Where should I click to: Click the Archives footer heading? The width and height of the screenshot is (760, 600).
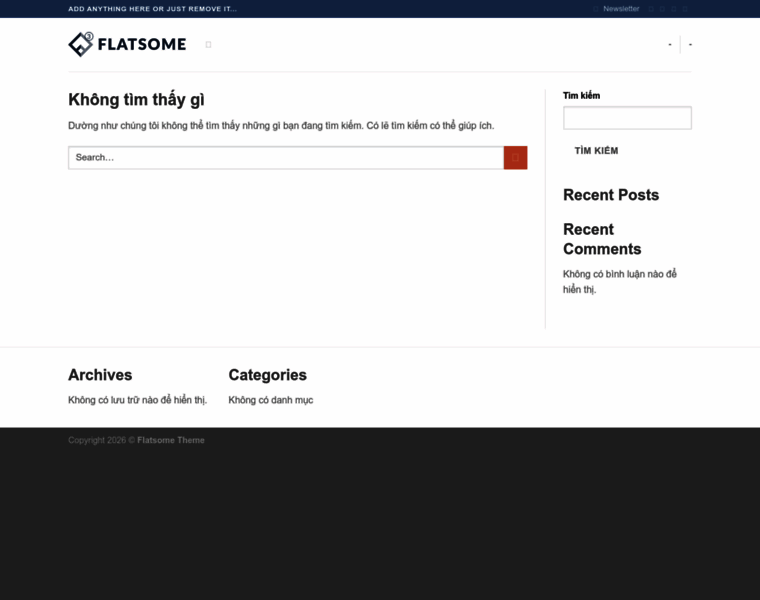[x=100, y=375]
